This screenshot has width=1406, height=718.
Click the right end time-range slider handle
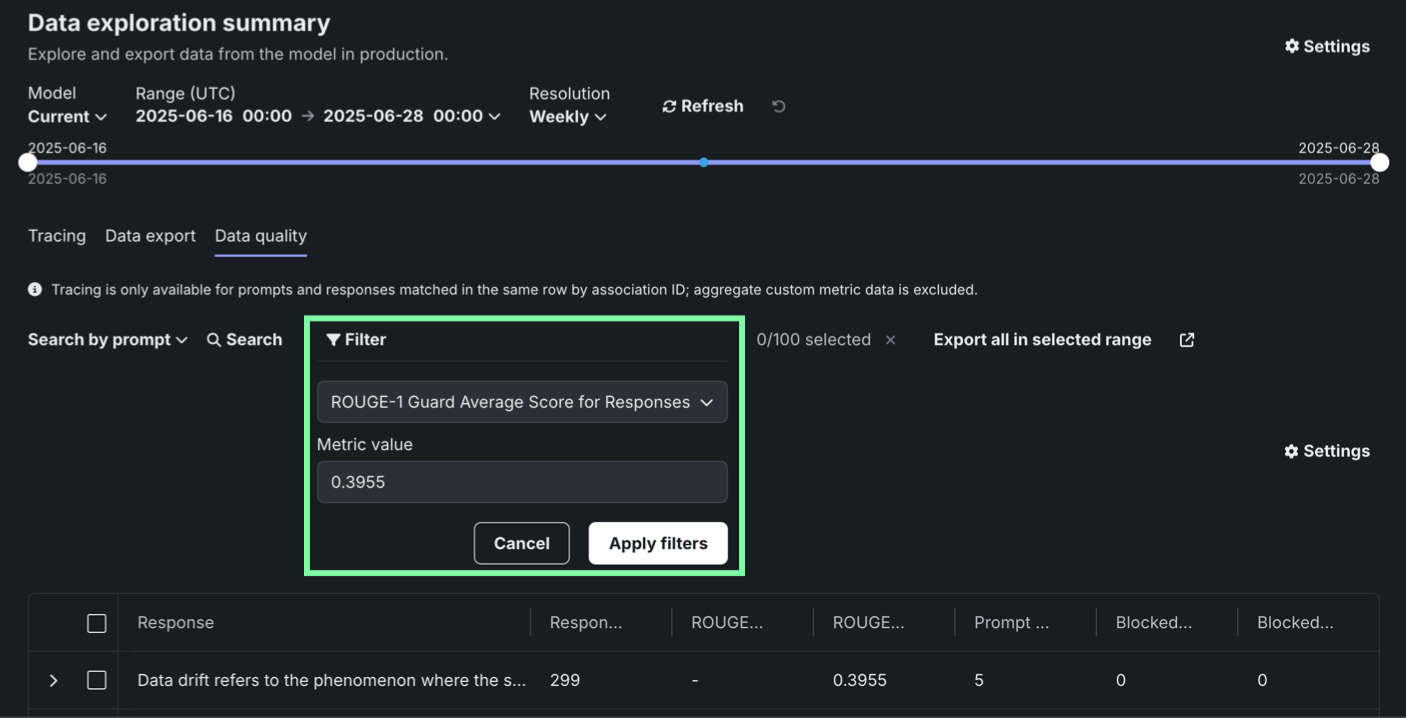[x=1379, y=162]
